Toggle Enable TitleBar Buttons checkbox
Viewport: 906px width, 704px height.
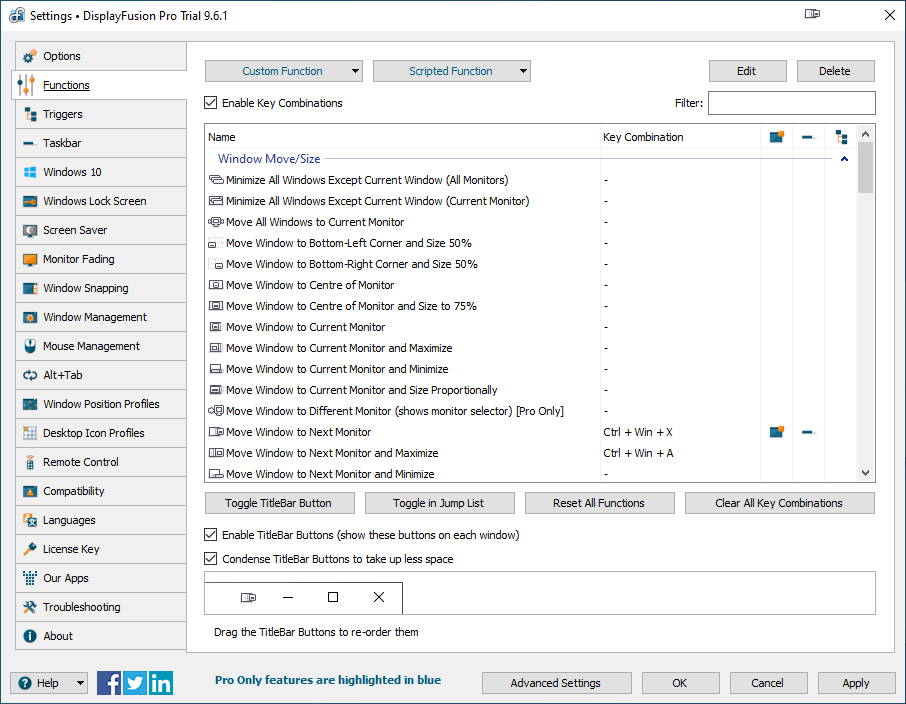pos(211,535)
